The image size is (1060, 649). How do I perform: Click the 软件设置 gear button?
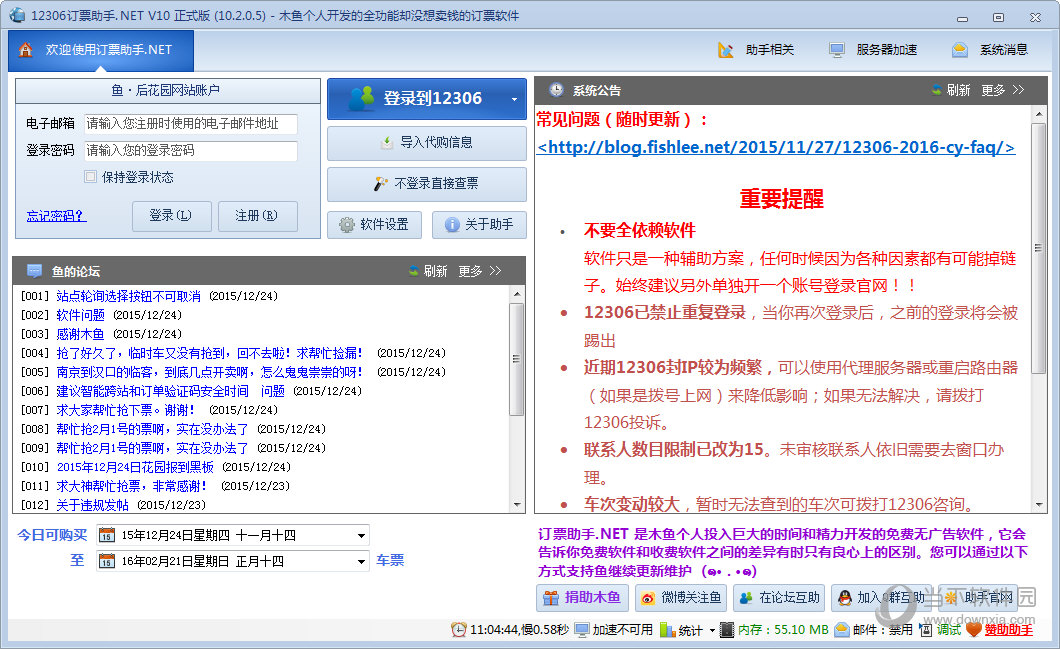374,225
